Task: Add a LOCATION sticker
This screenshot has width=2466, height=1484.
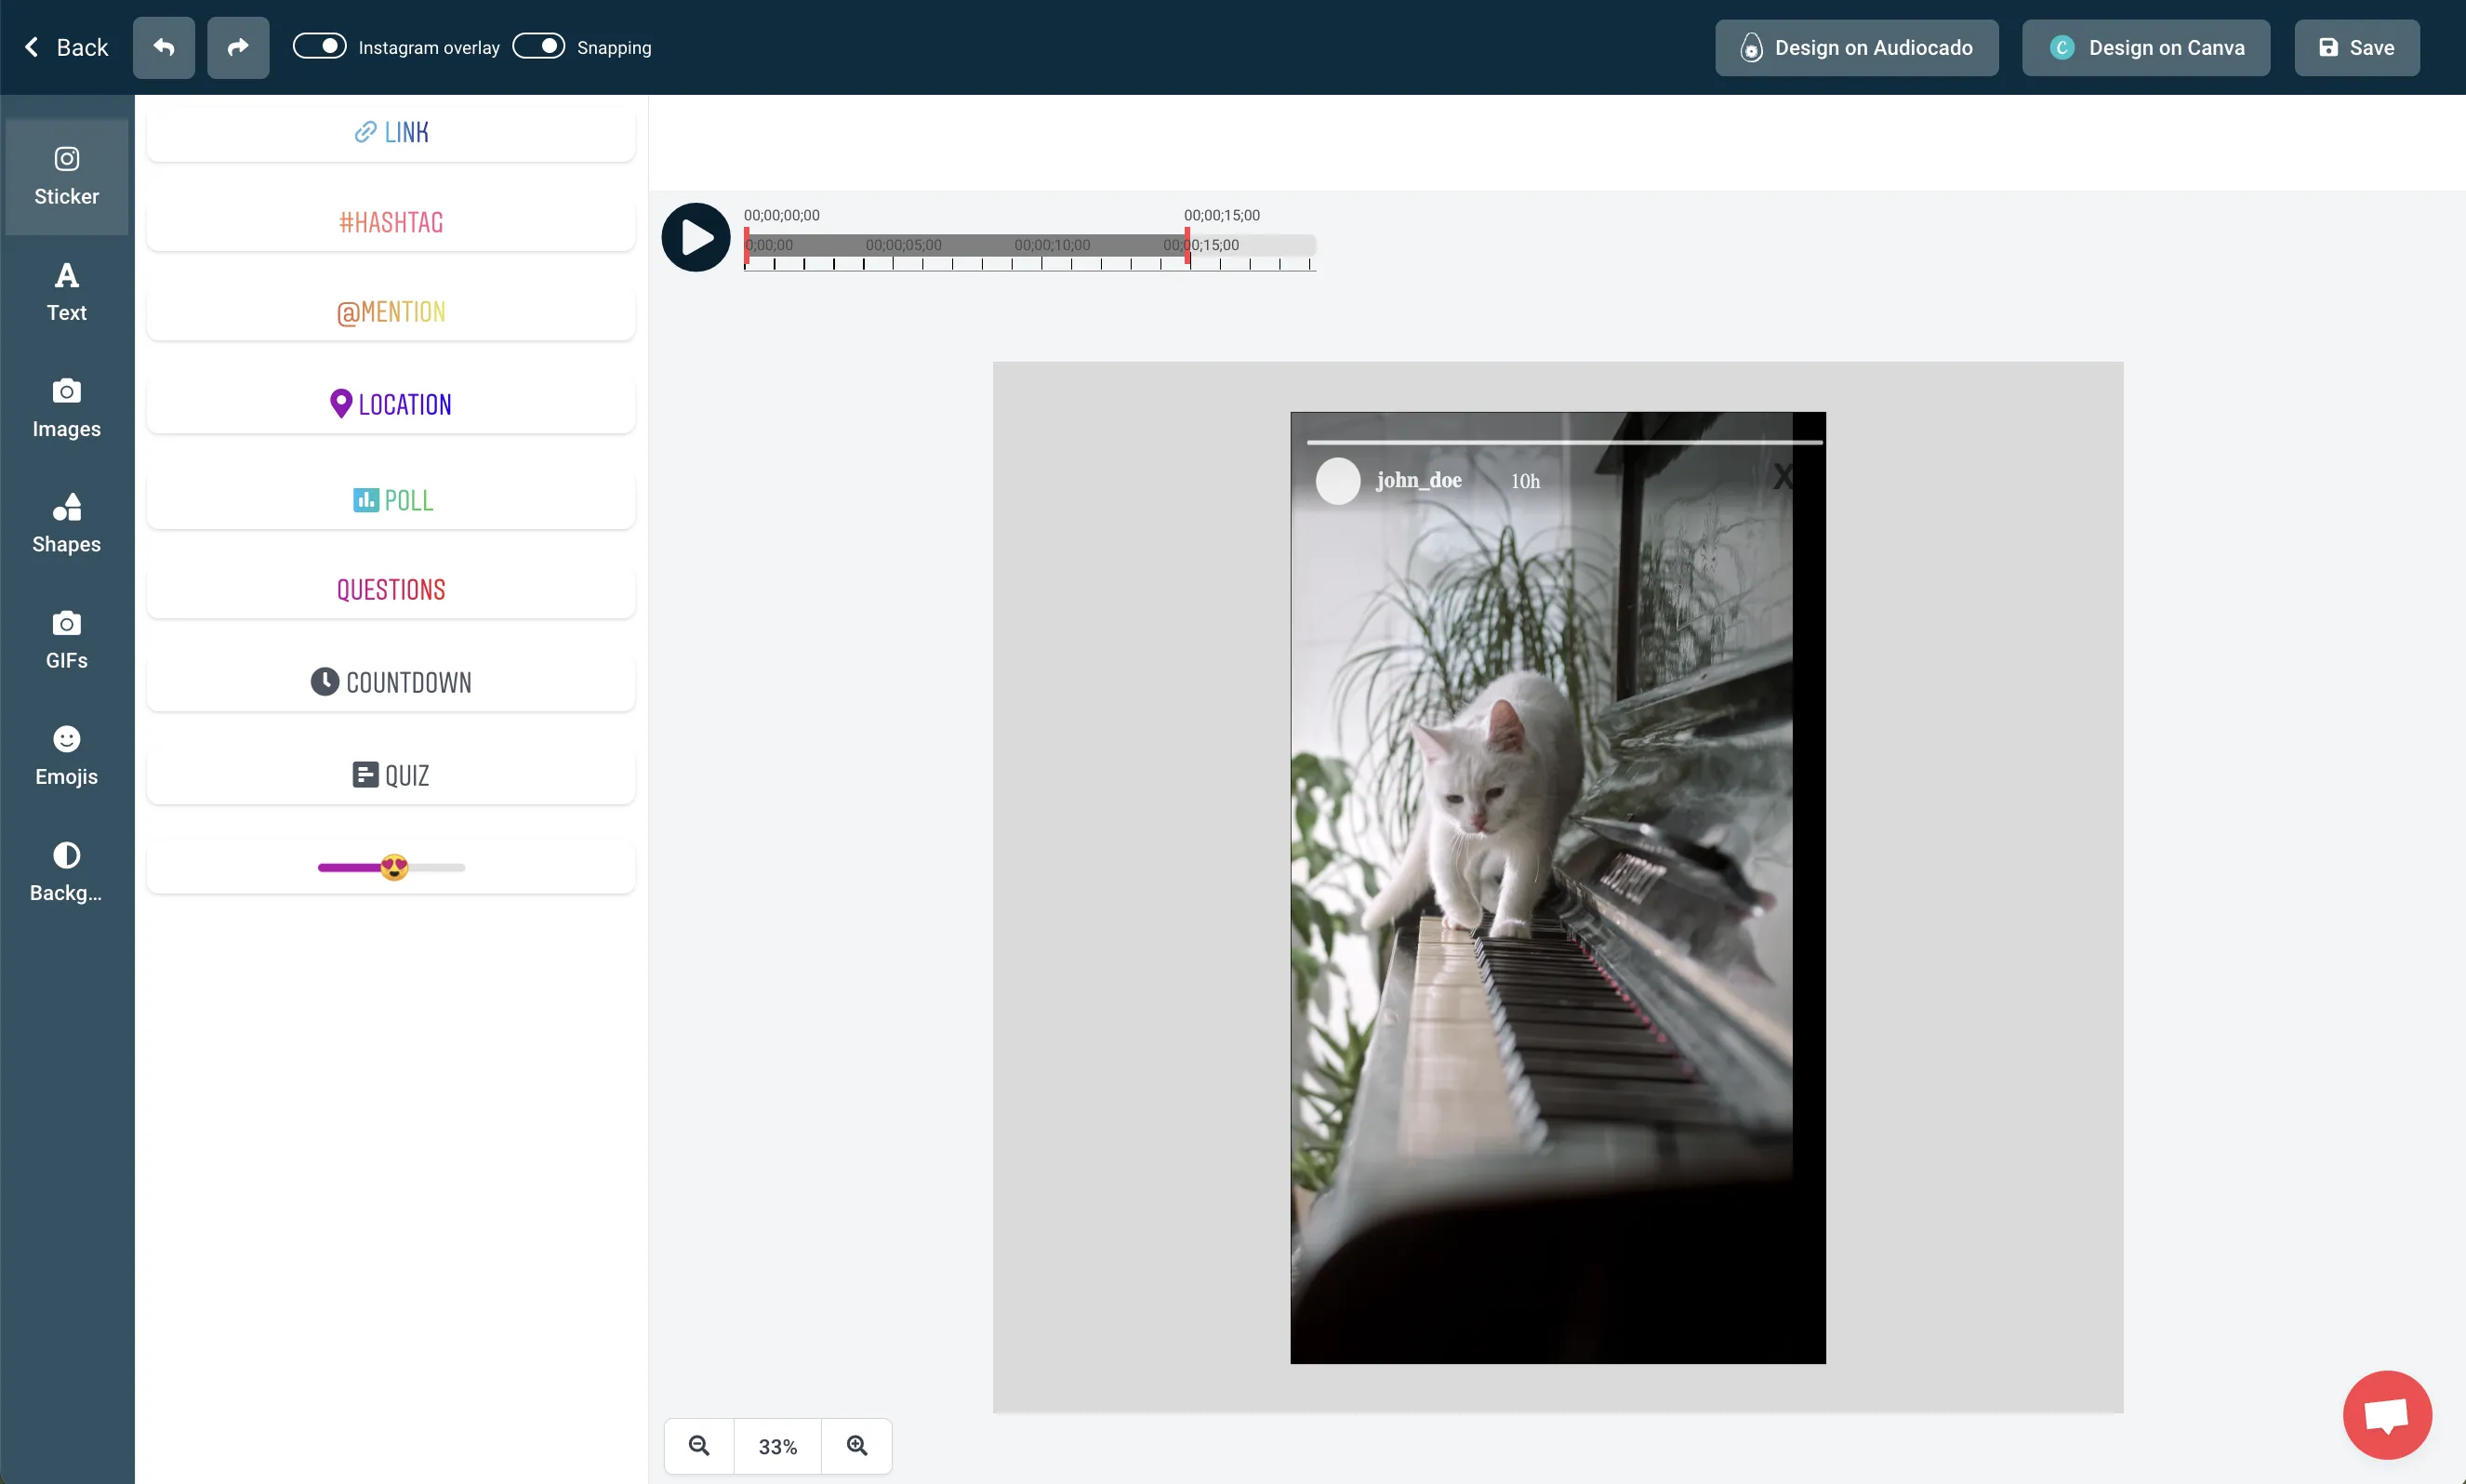Action: [x=391, y=404]
